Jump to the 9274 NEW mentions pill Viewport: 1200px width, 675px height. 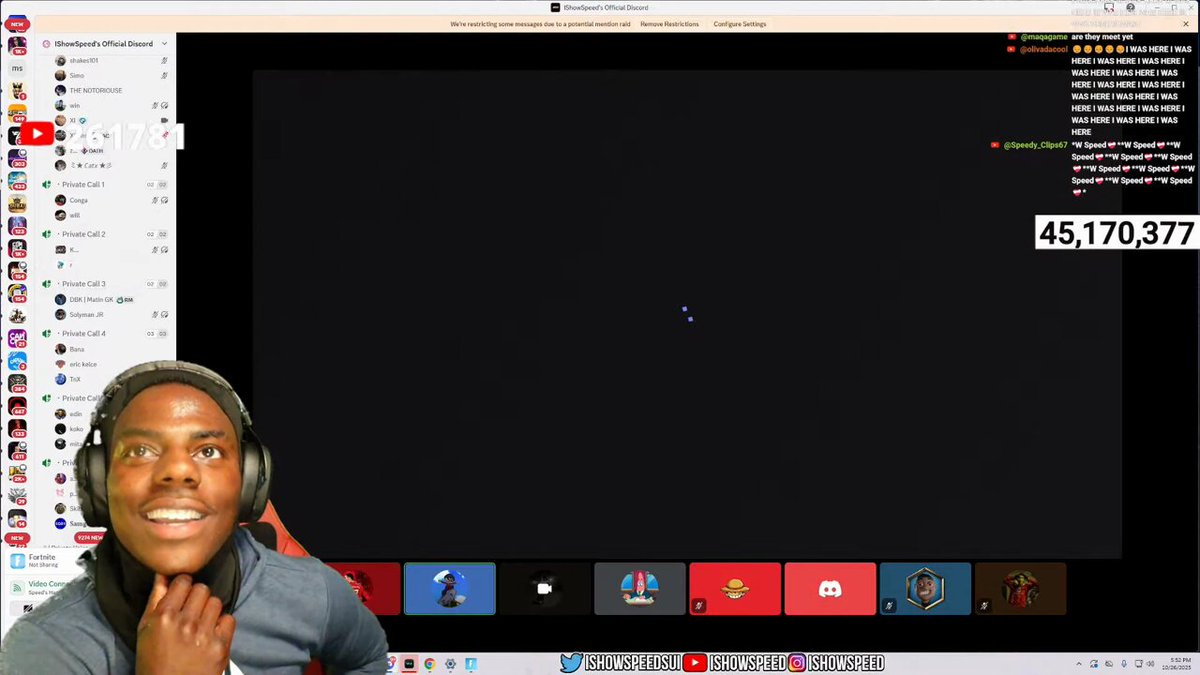point(91,537)
